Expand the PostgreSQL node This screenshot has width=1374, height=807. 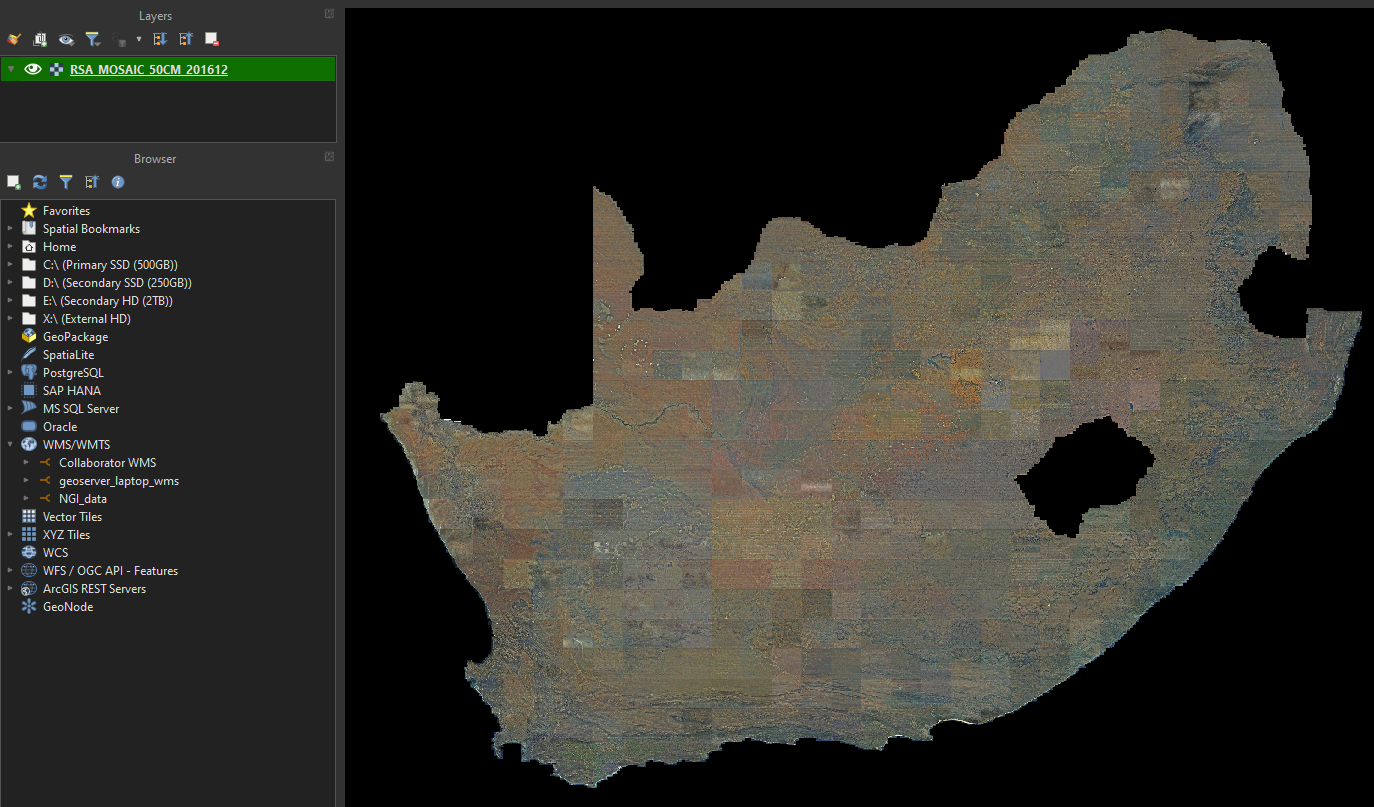pyautogui.click(x=10, y=373)
